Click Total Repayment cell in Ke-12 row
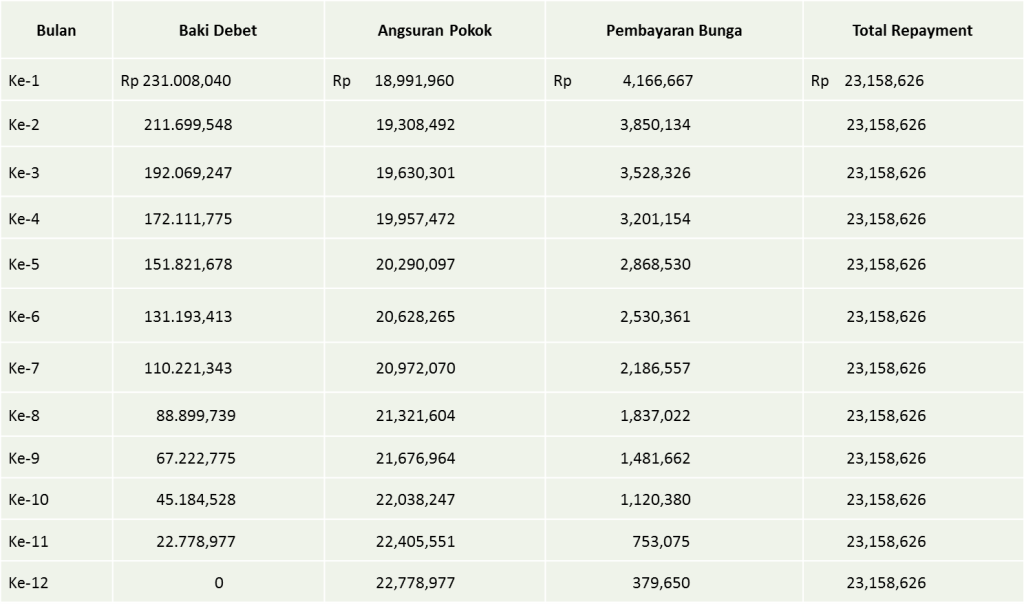 886,583
